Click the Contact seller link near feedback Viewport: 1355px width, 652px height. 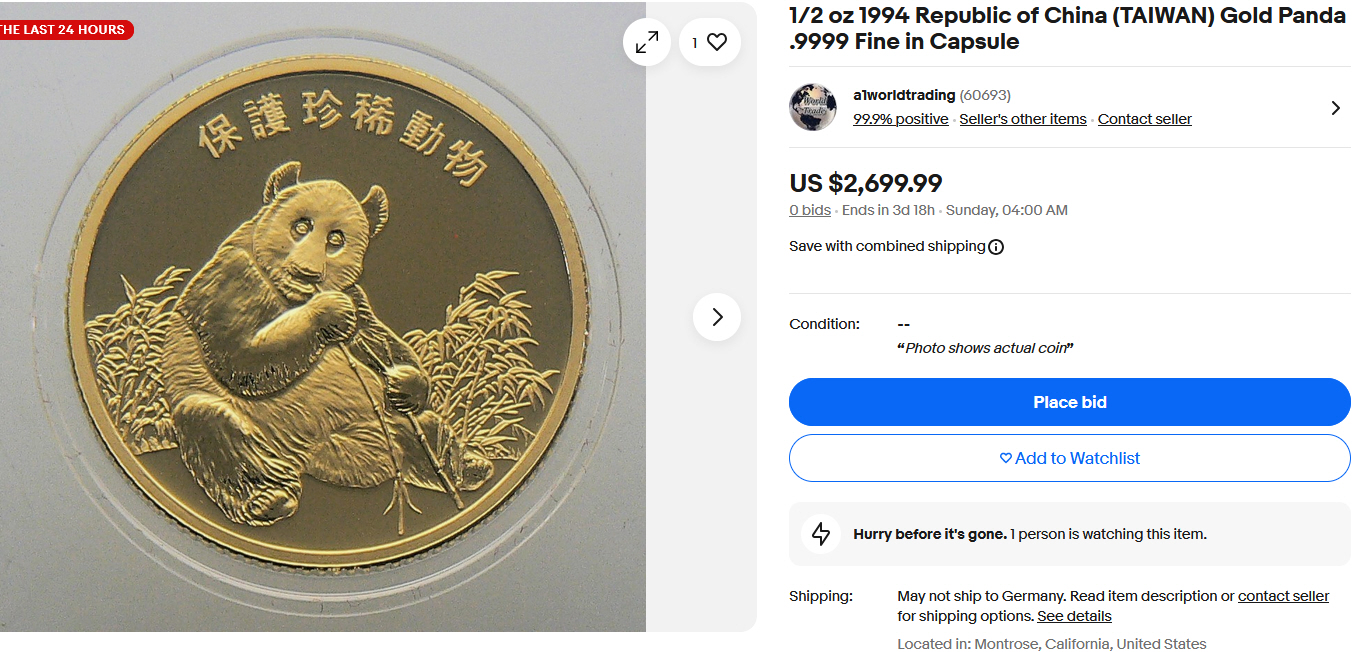(1144, 119)
